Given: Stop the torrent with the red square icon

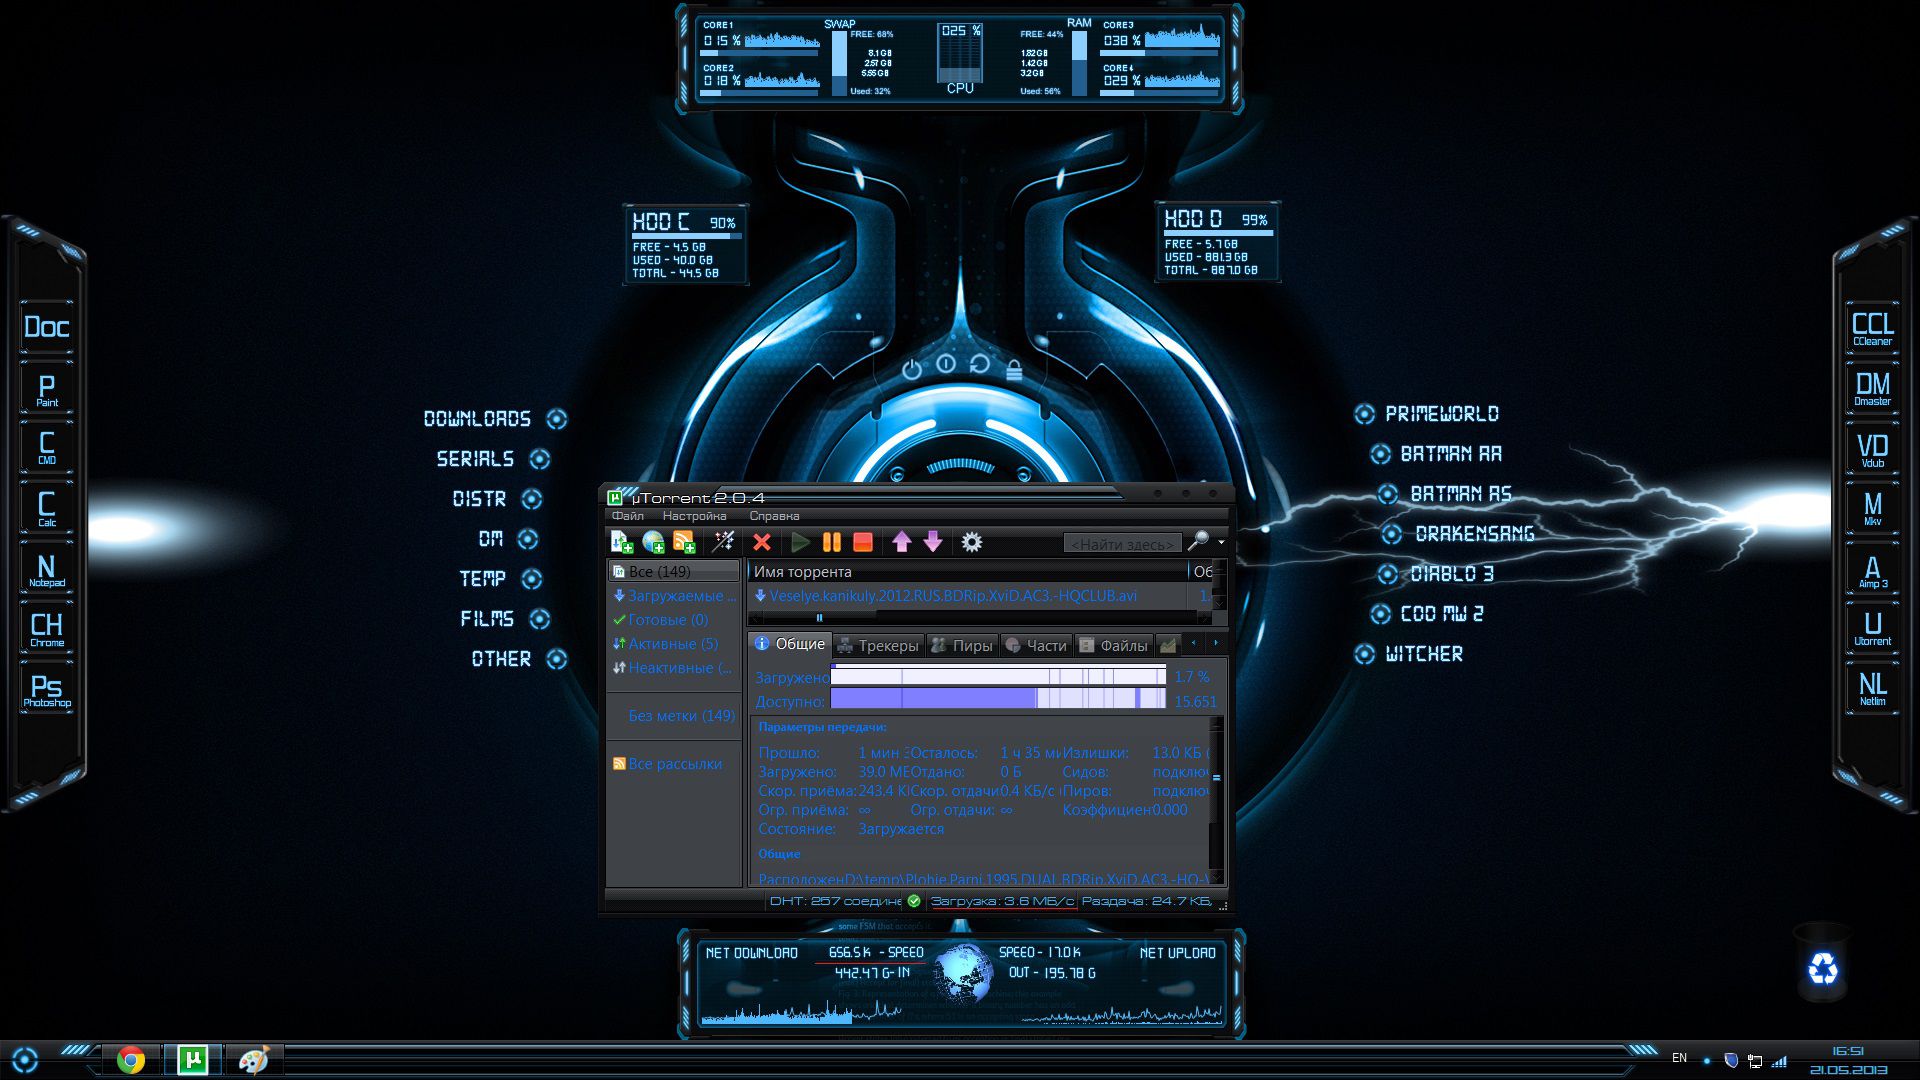Looking at the screenshot, I should (865, 542).
